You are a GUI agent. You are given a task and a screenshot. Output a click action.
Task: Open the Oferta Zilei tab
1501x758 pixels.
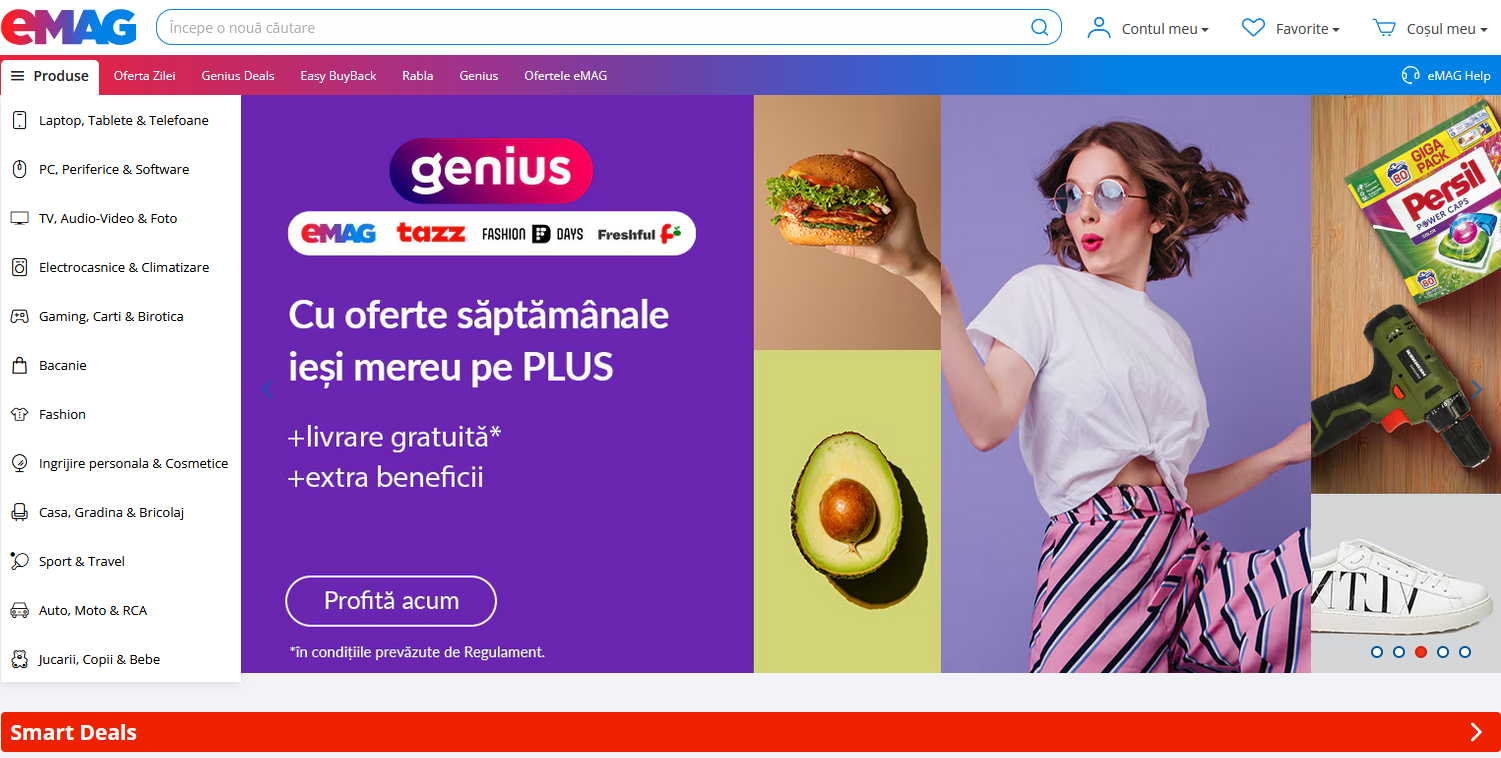145,75
